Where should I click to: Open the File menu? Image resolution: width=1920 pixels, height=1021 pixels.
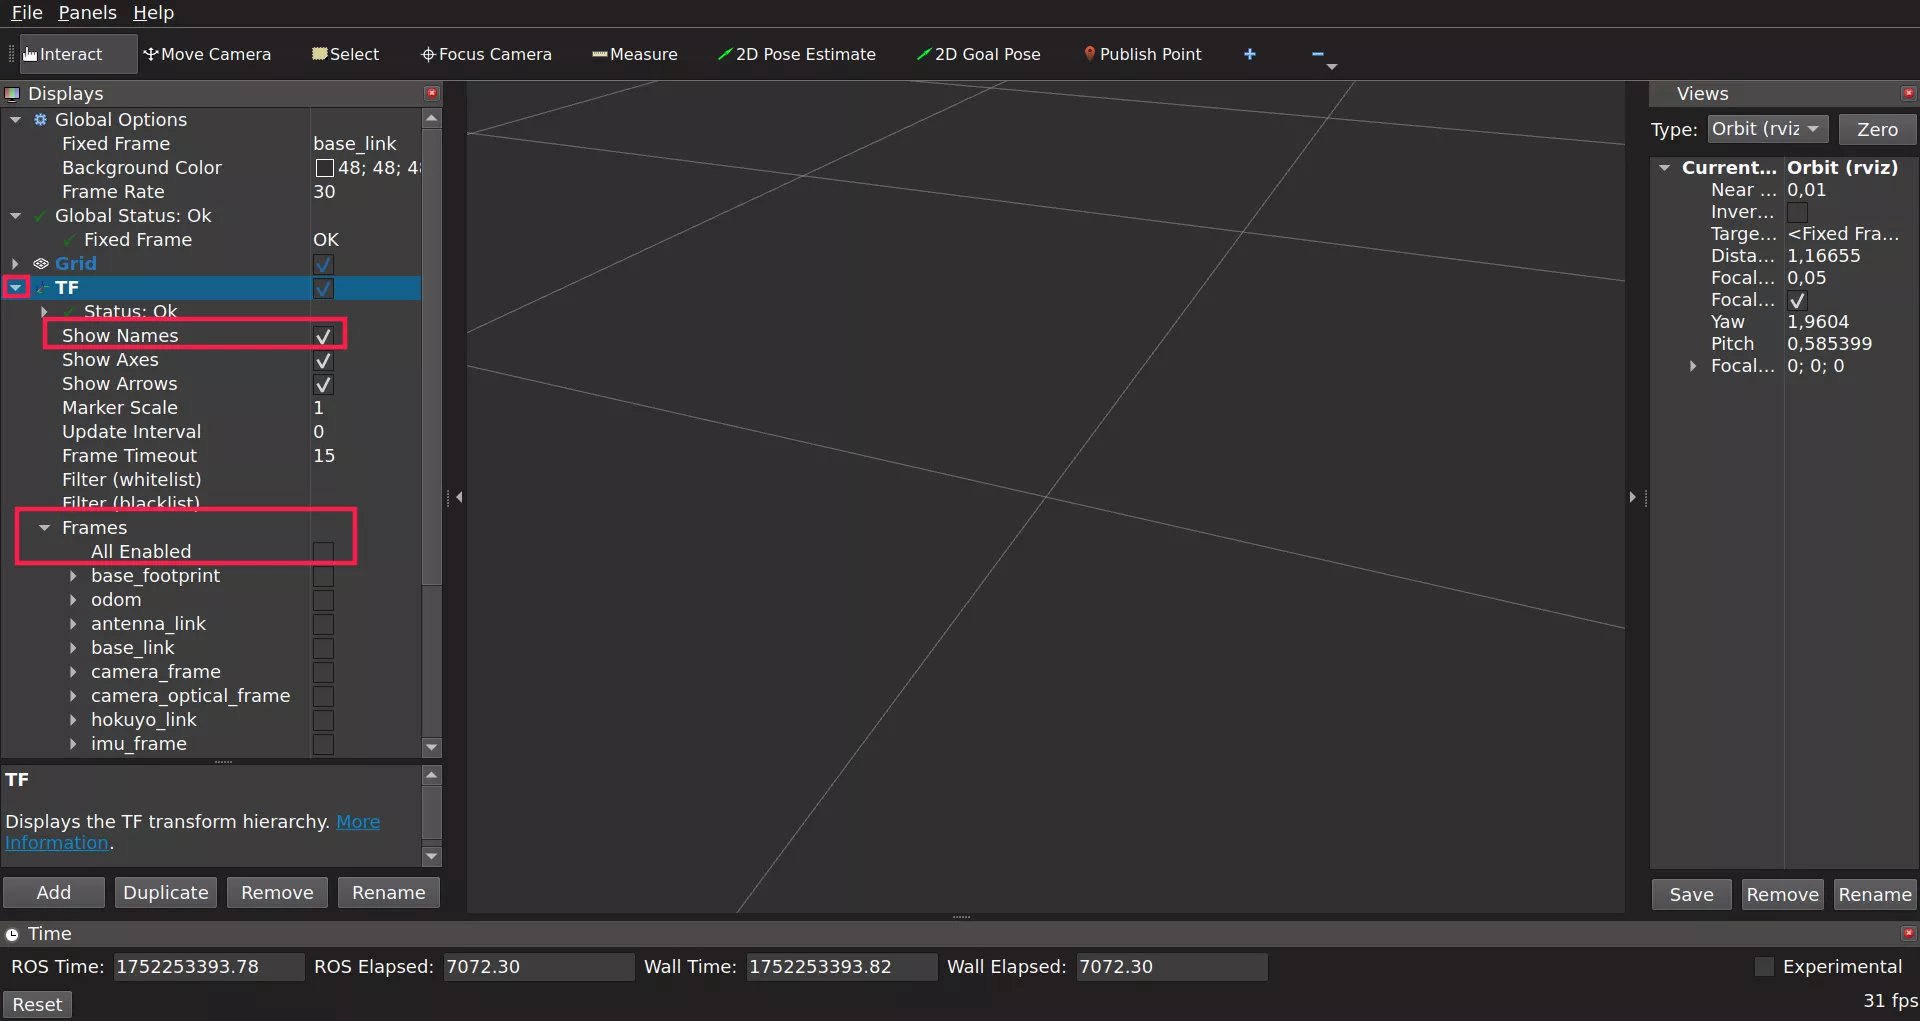pos(27,12)
